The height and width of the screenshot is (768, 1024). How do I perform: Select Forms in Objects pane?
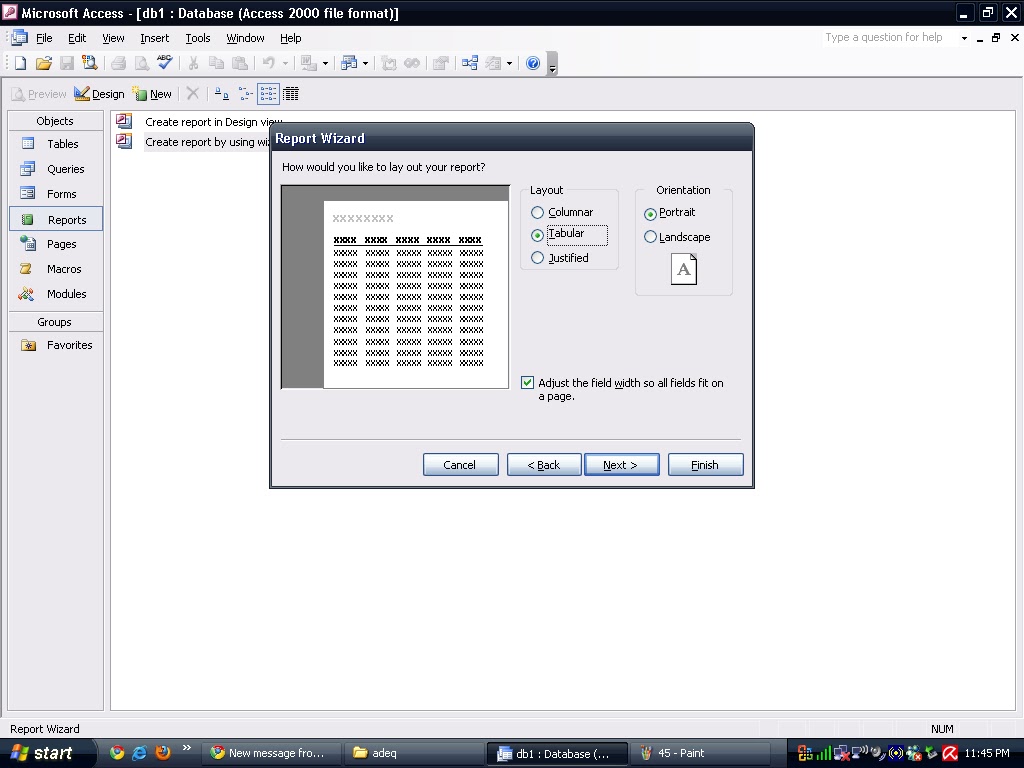click(56, 194)
